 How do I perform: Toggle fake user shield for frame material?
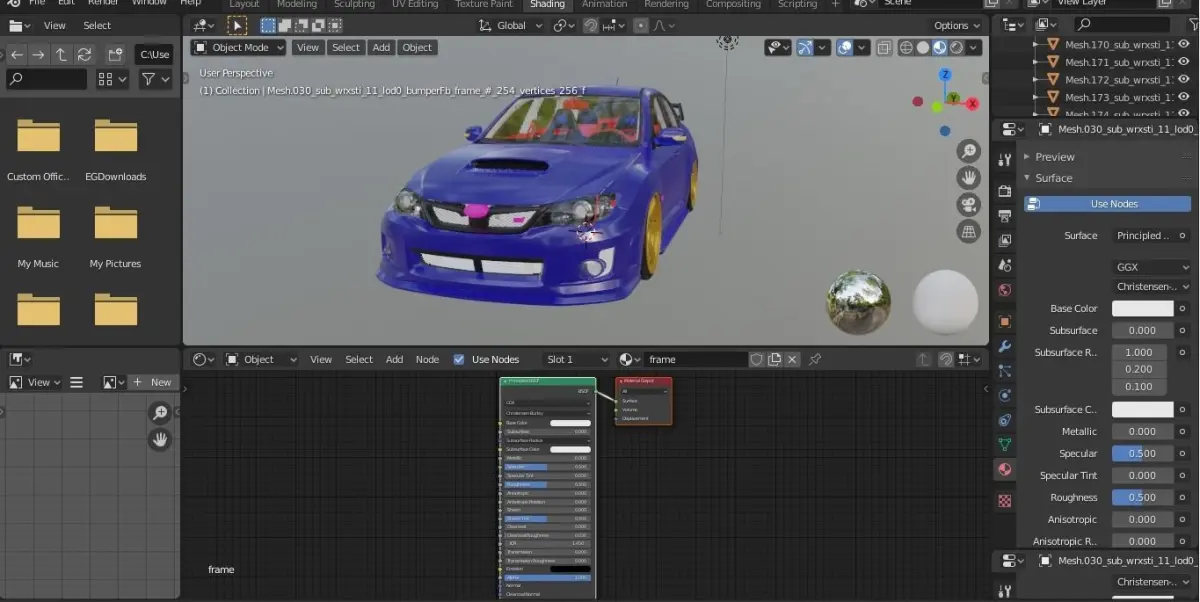tap(757, 359)
